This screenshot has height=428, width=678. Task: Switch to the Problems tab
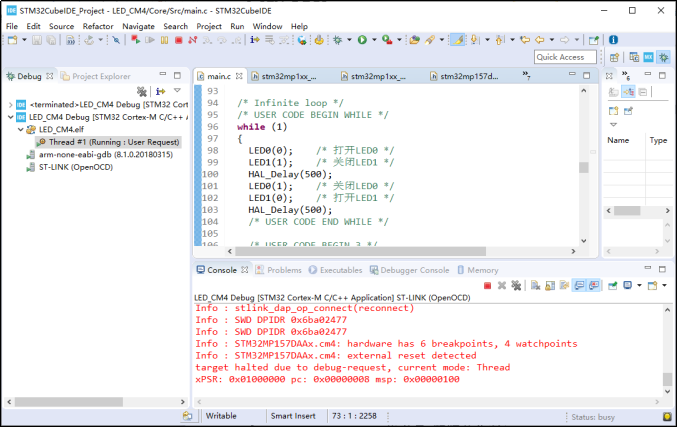[x=279, y=270]
